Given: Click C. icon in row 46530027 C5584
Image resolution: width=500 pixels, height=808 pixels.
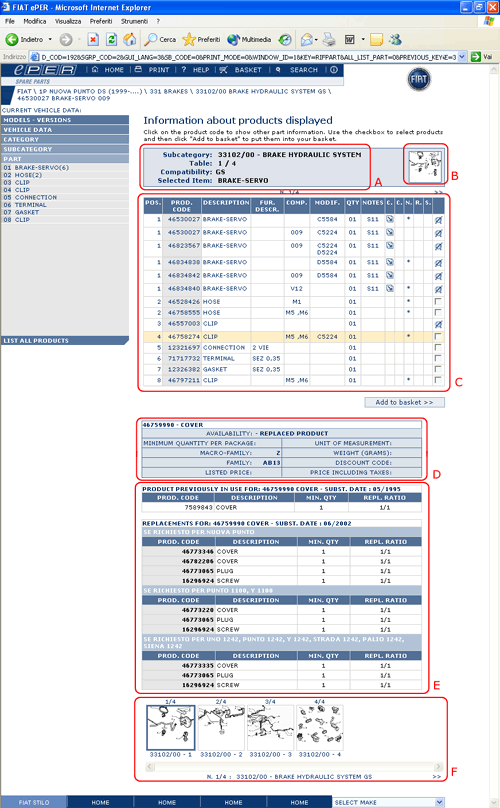Looking at the screenshot, I should [390, 219].
